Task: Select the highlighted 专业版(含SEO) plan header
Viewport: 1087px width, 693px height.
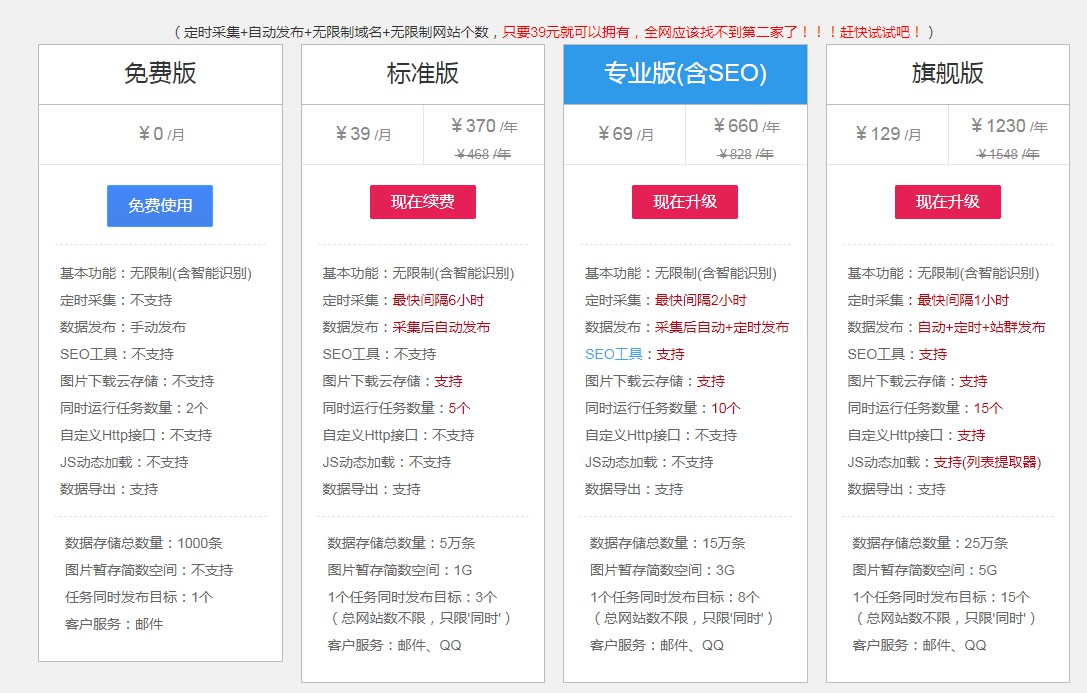Action: pyautogui.click(x=685, y=74)
